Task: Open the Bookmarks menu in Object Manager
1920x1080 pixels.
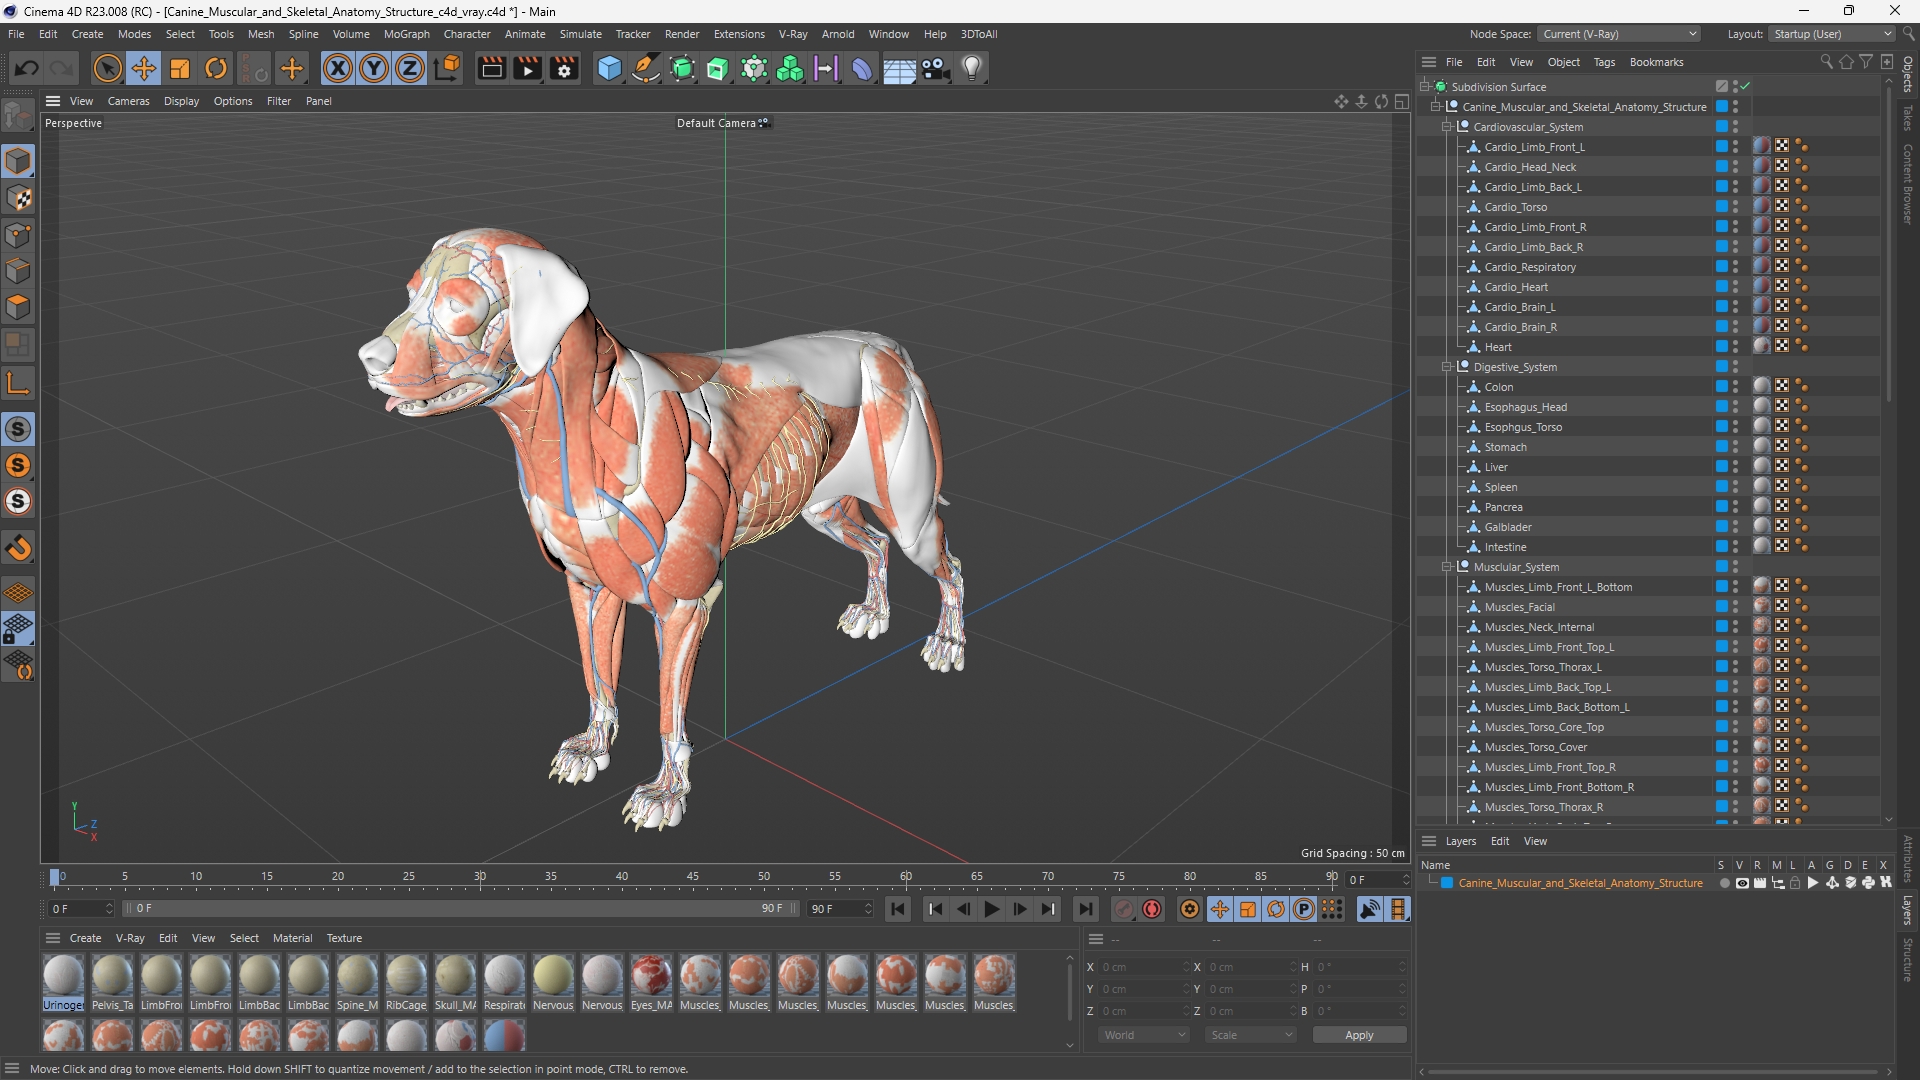Action: pyautogui.click(x=1656, y=62)
